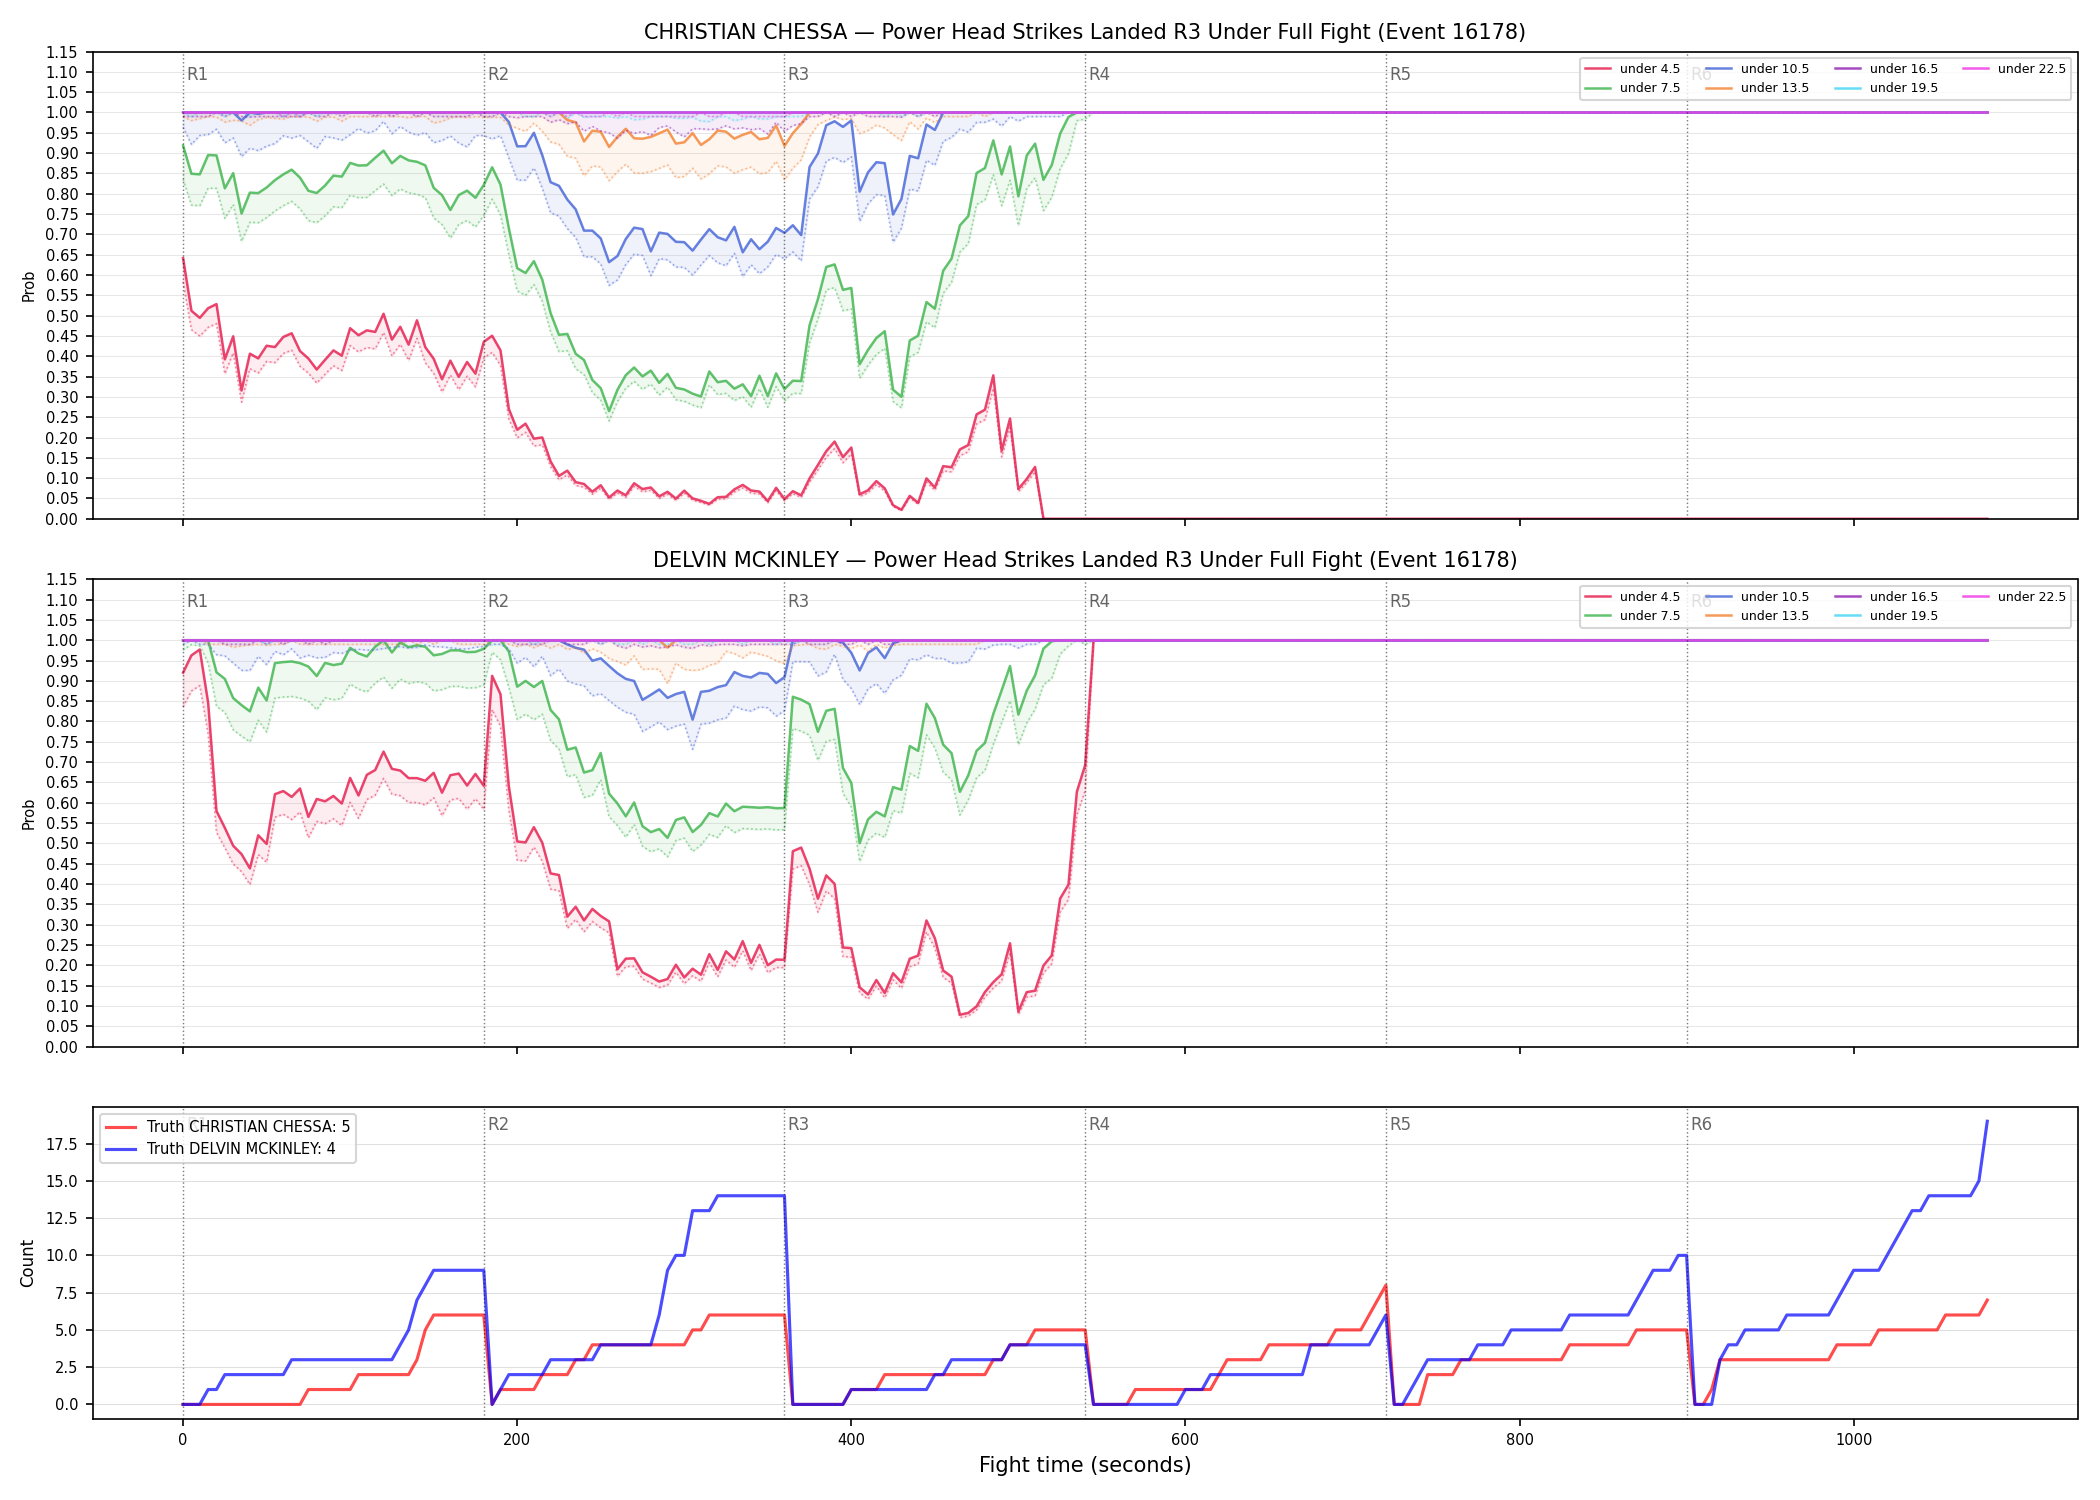Click the R6 marker in the count chart
Image resolution: width=2100 pixels, height=1500 pixels.
(1701, 1124)
